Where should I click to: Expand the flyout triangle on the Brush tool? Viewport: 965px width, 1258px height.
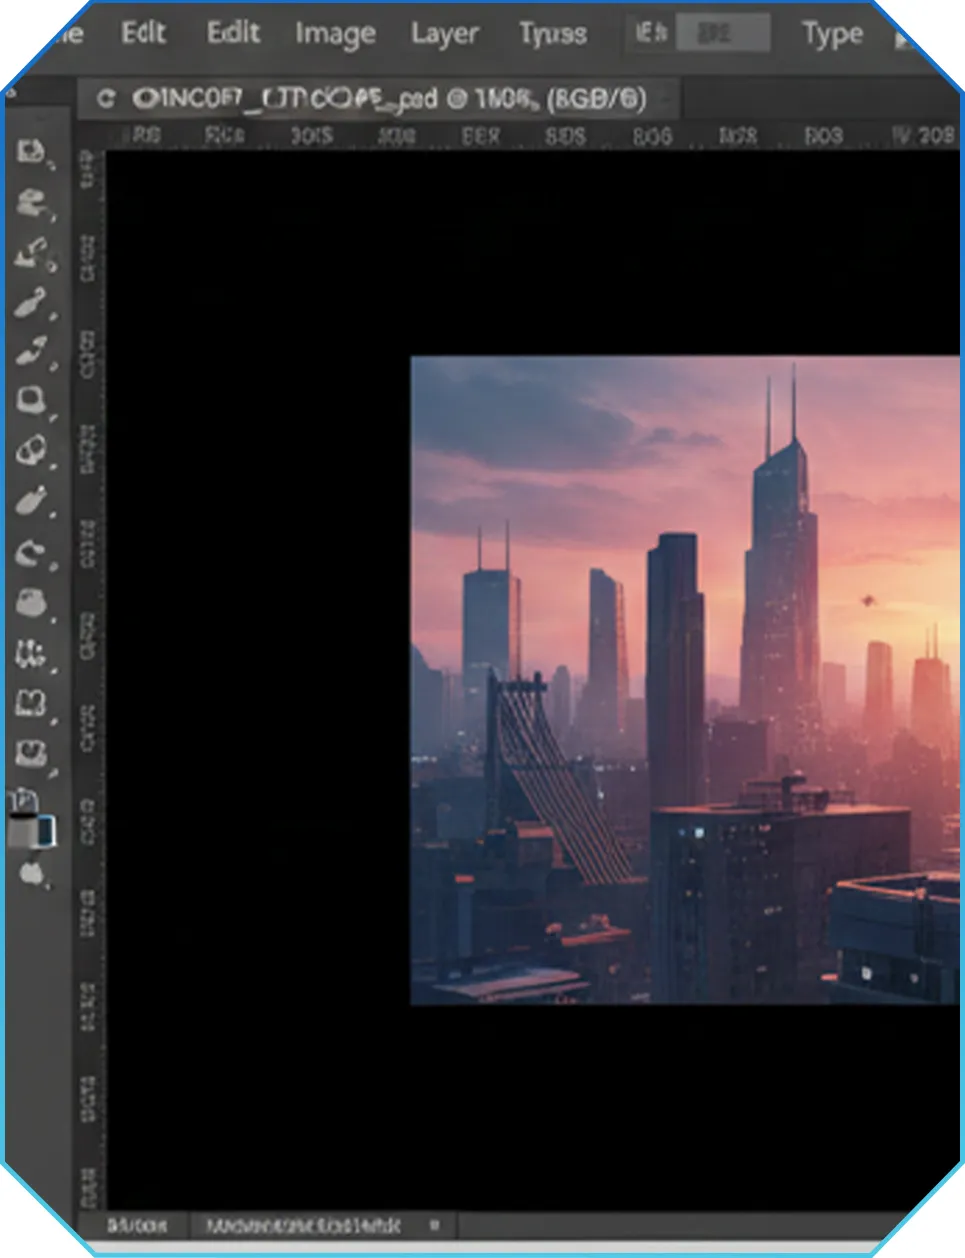click(52, 315)
